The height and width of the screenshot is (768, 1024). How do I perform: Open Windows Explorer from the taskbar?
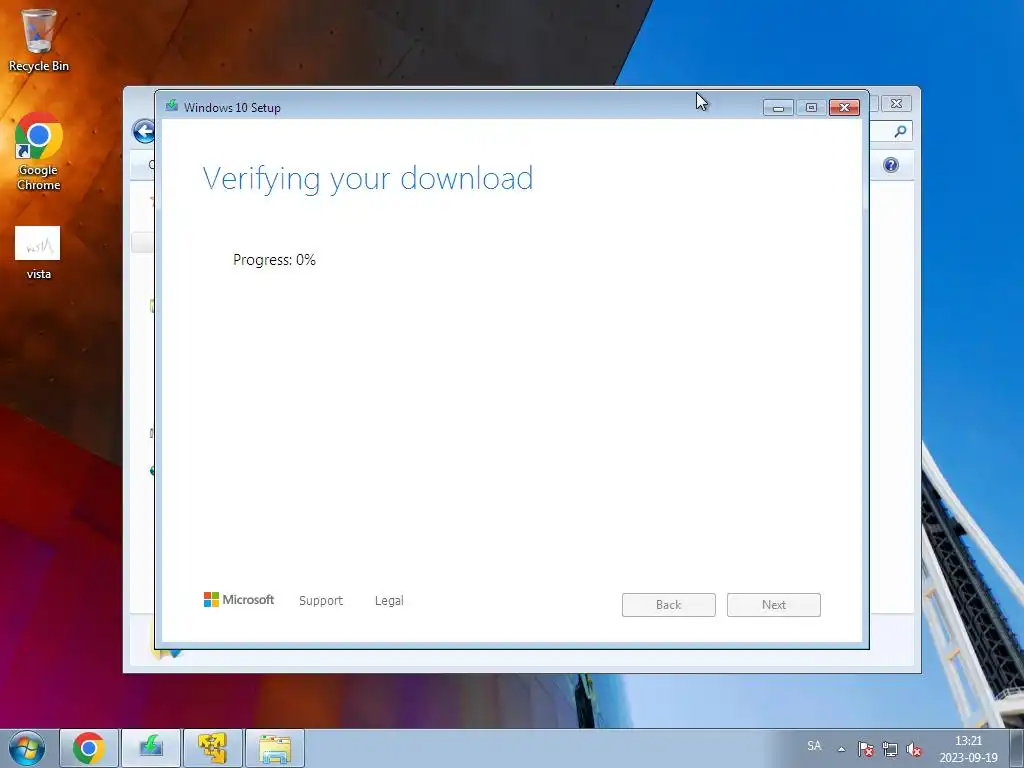pos(275,748)
